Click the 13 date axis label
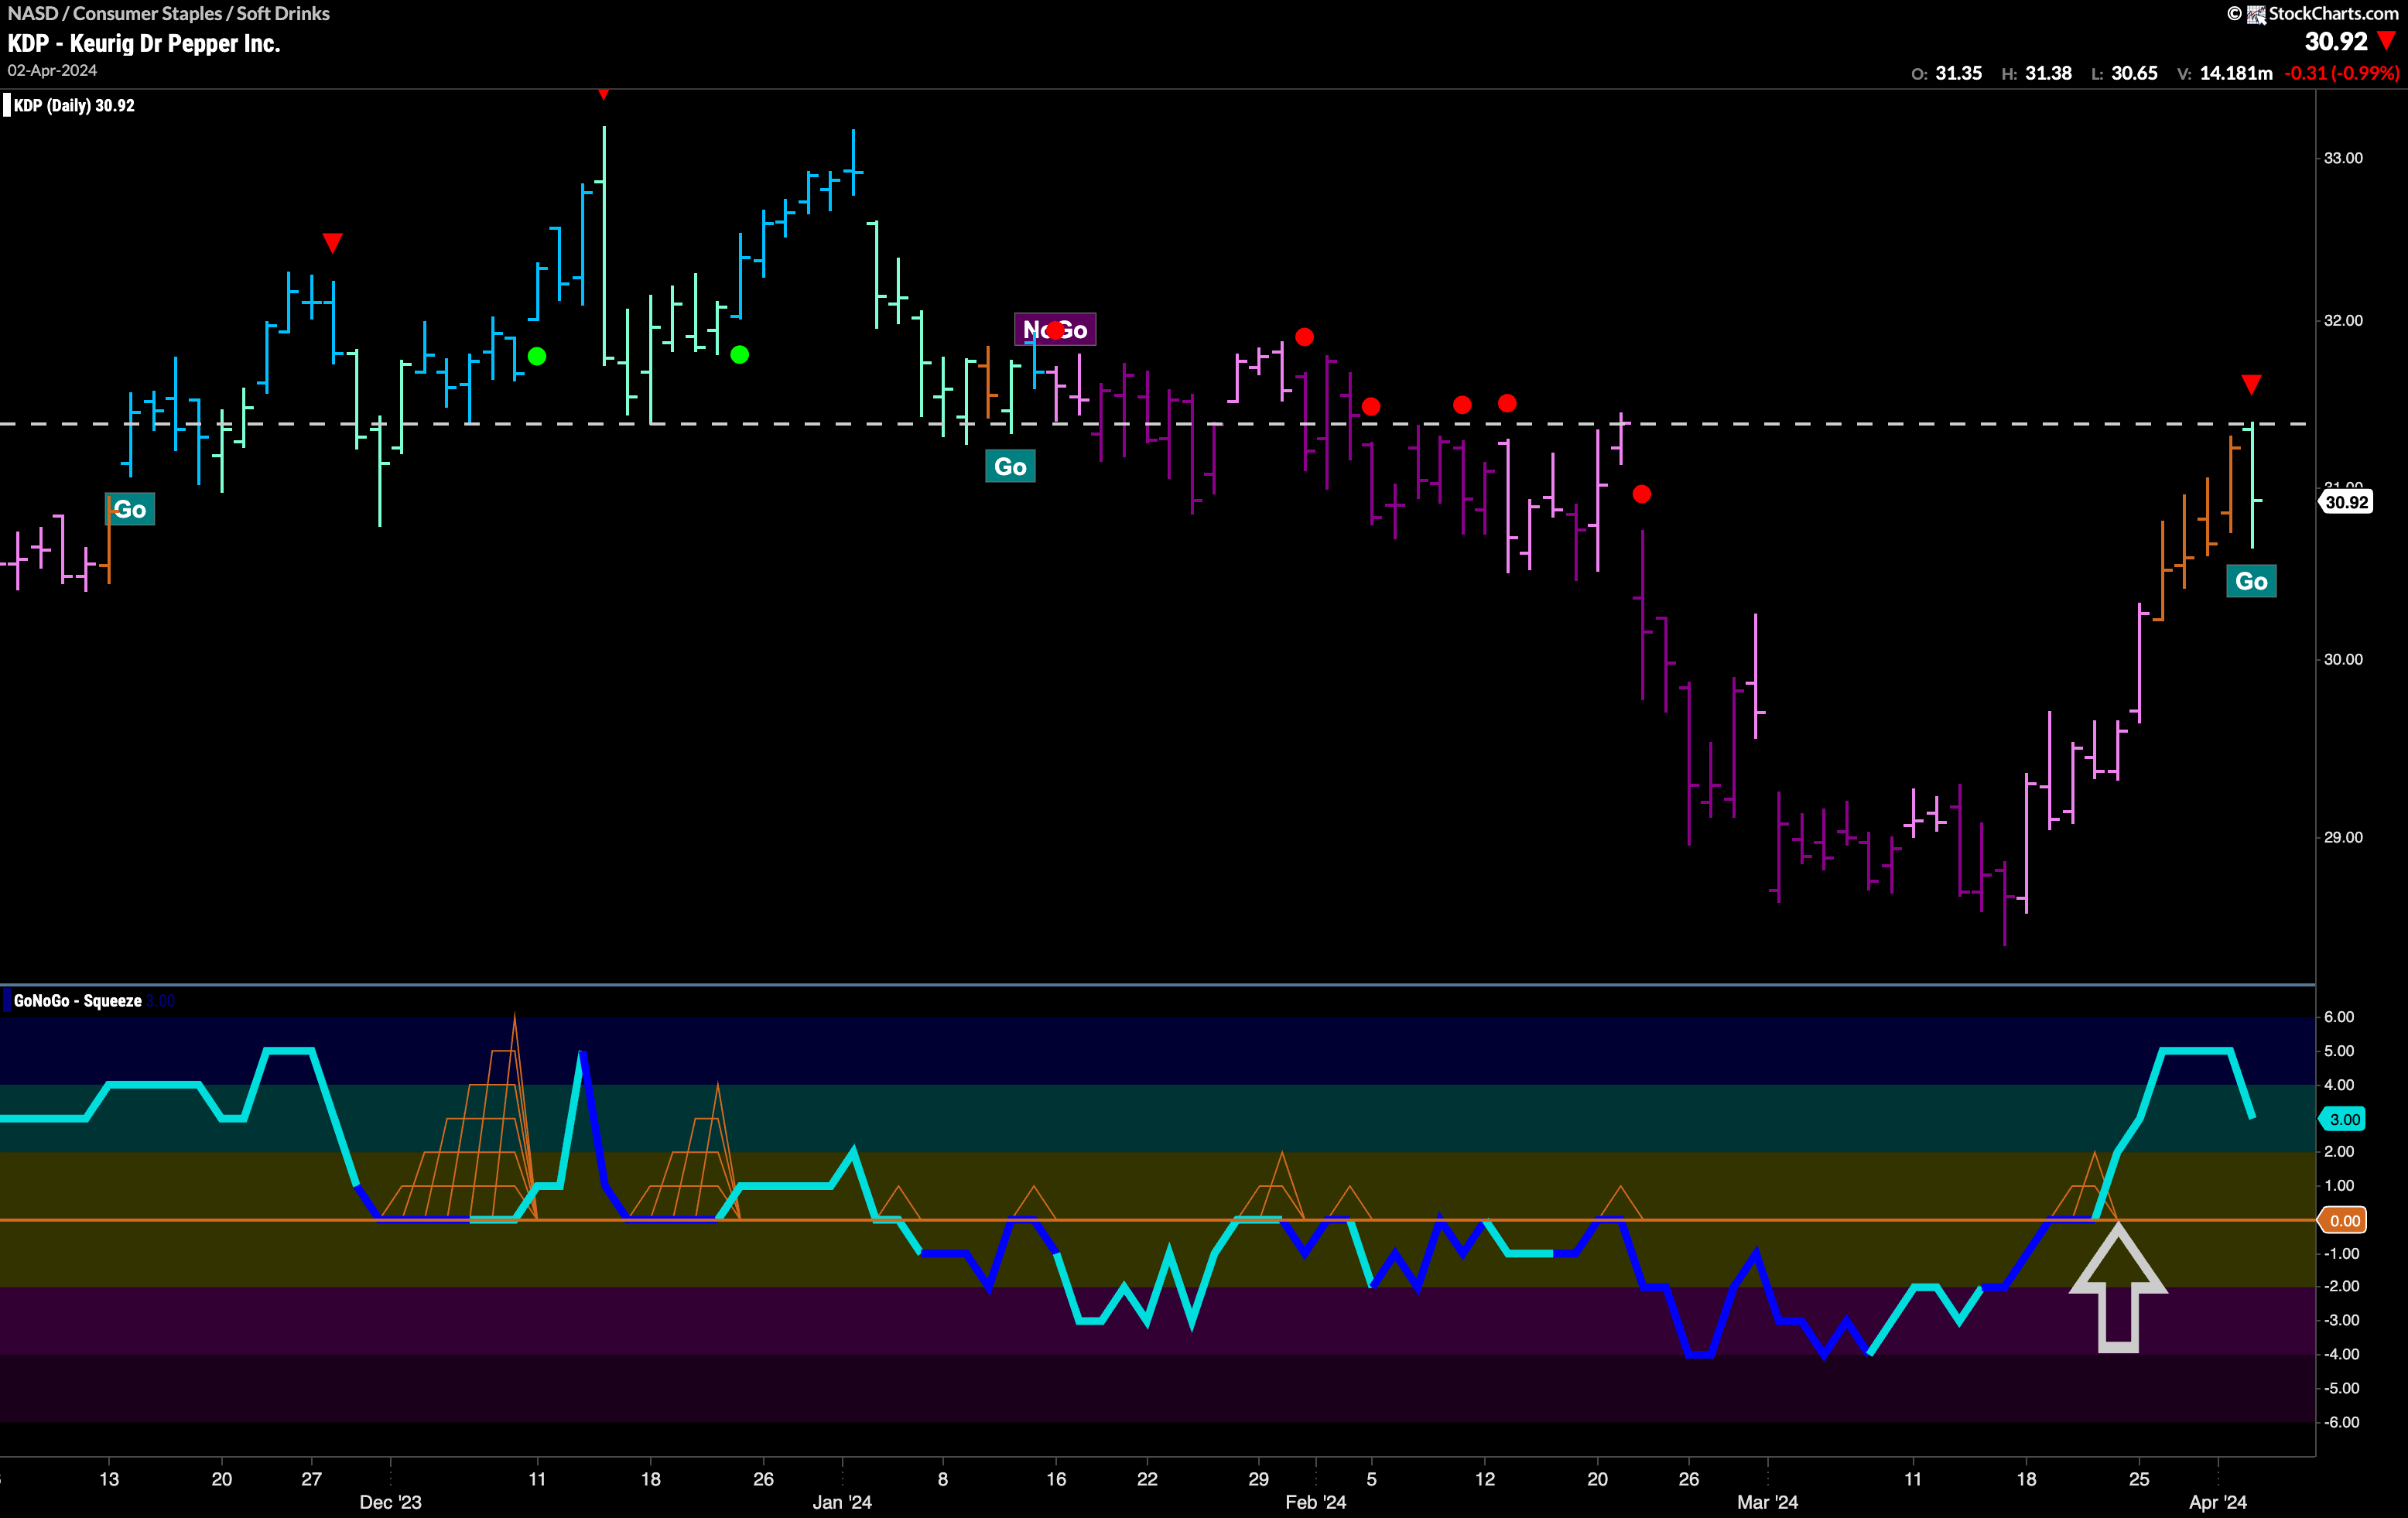 pos(109,1479)
